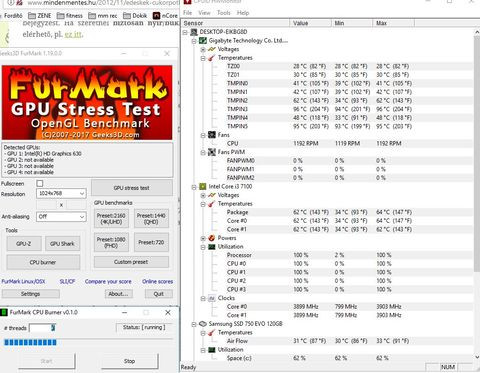Open the Dokik bookmark folder
Screen dimensions: 480x373
coord(135,16)
